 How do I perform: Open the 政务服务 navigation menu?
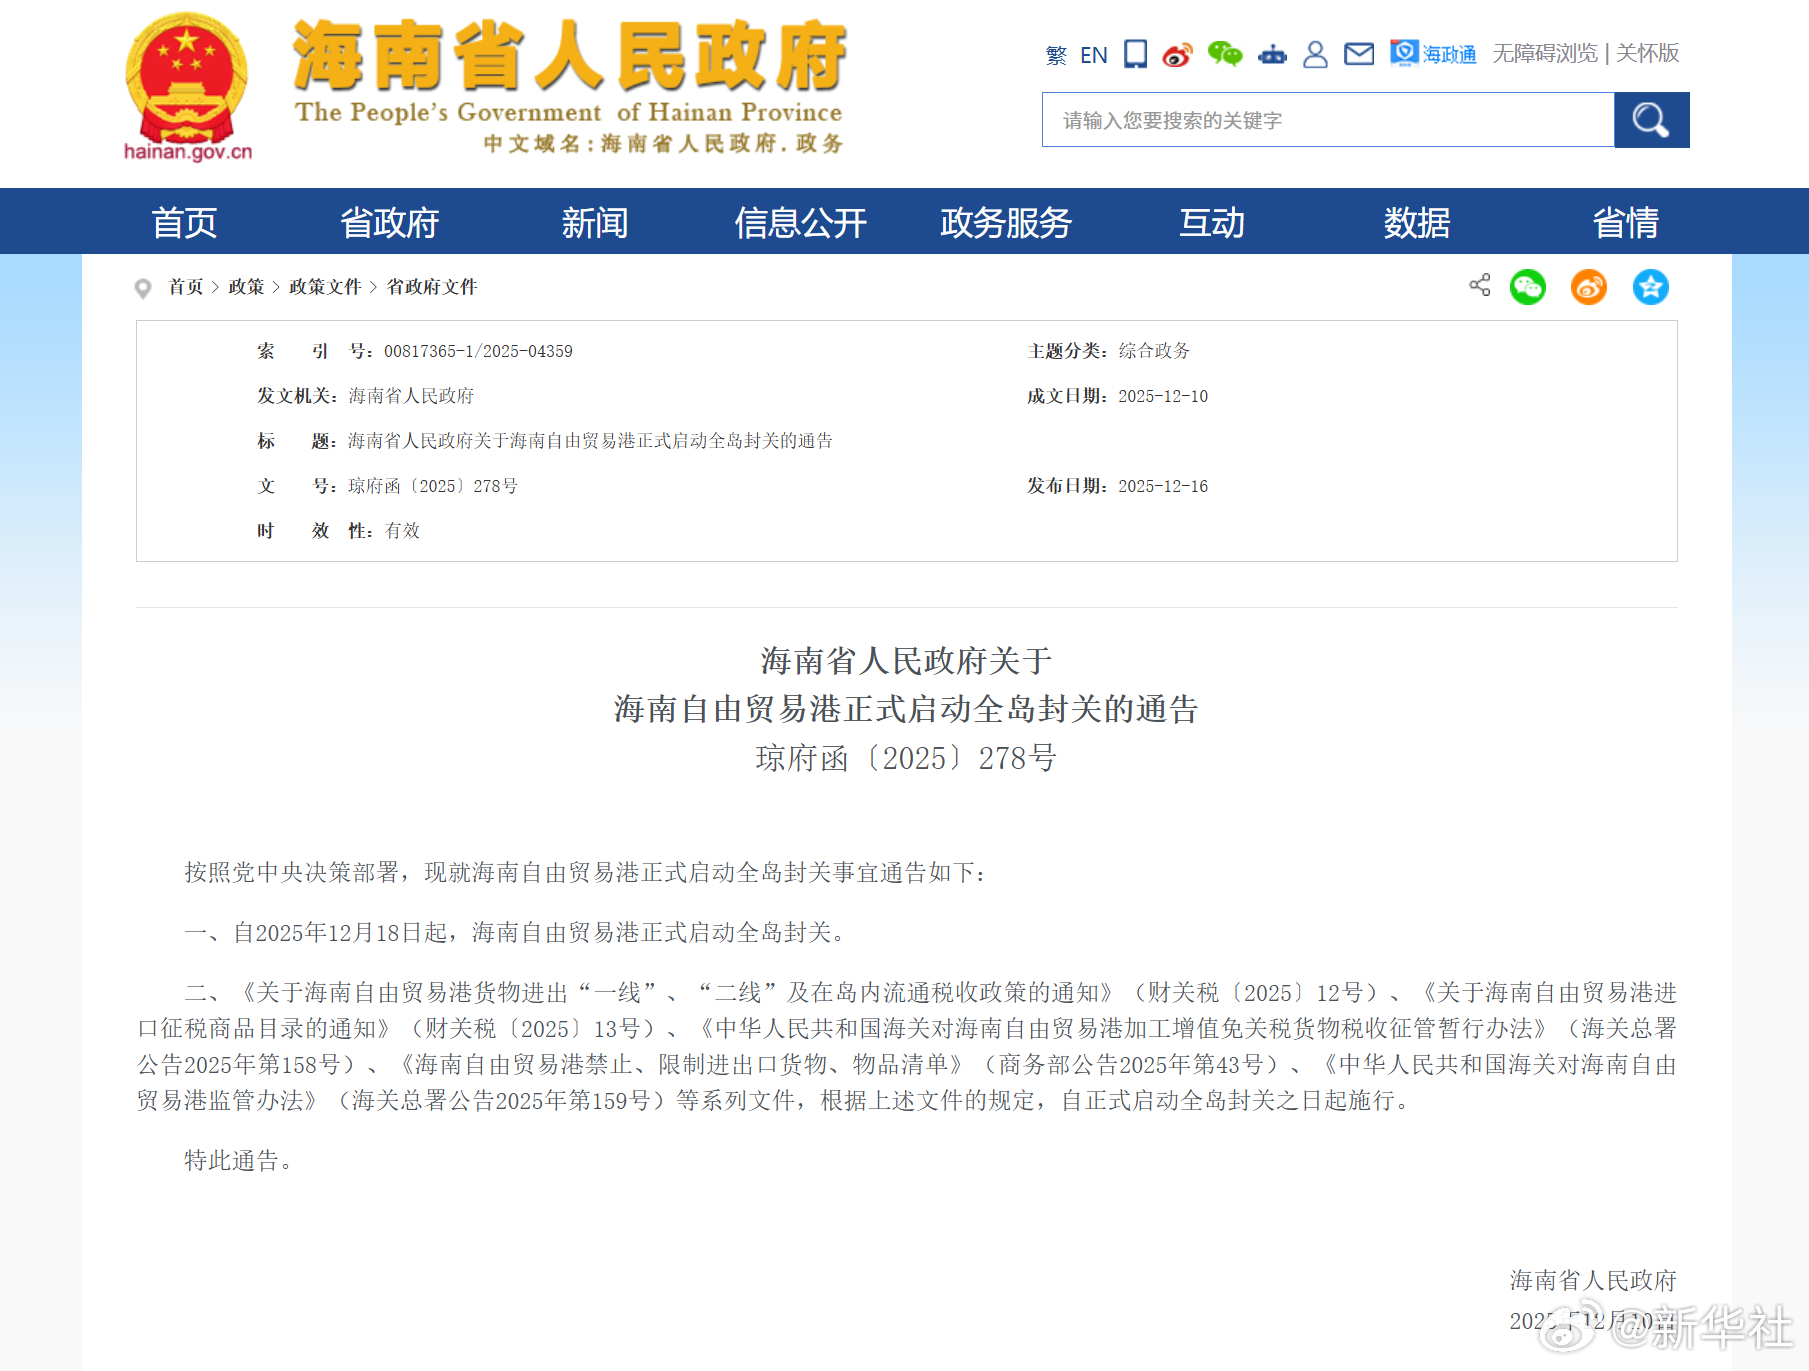pyautogui.click(x=1005, y=222)
